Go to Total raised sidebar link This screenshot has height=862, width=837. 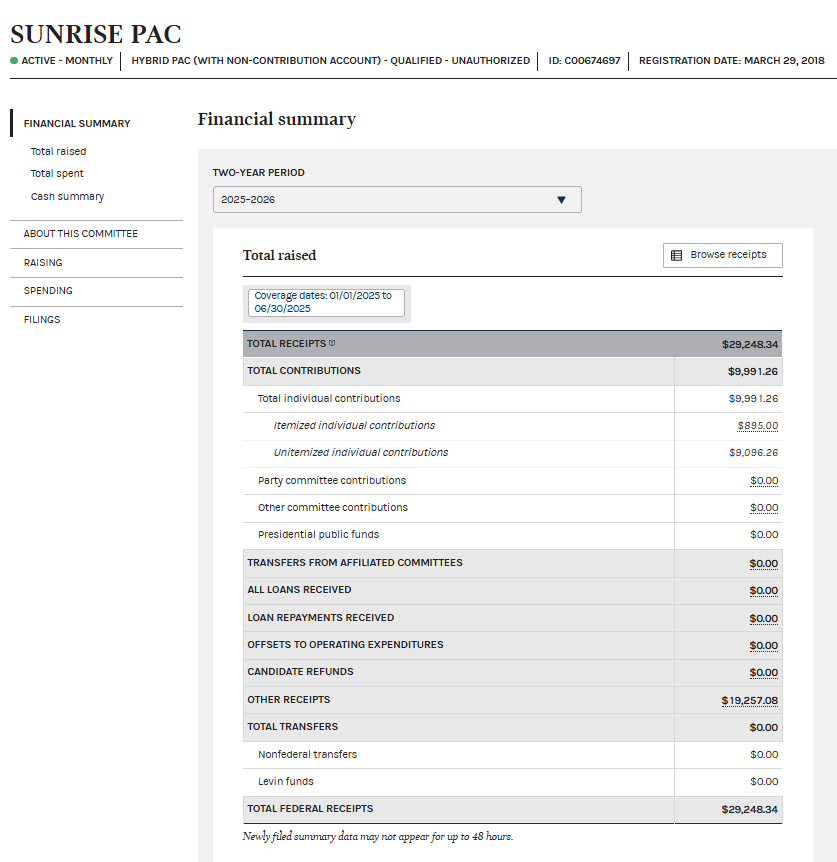click(58, 151)
